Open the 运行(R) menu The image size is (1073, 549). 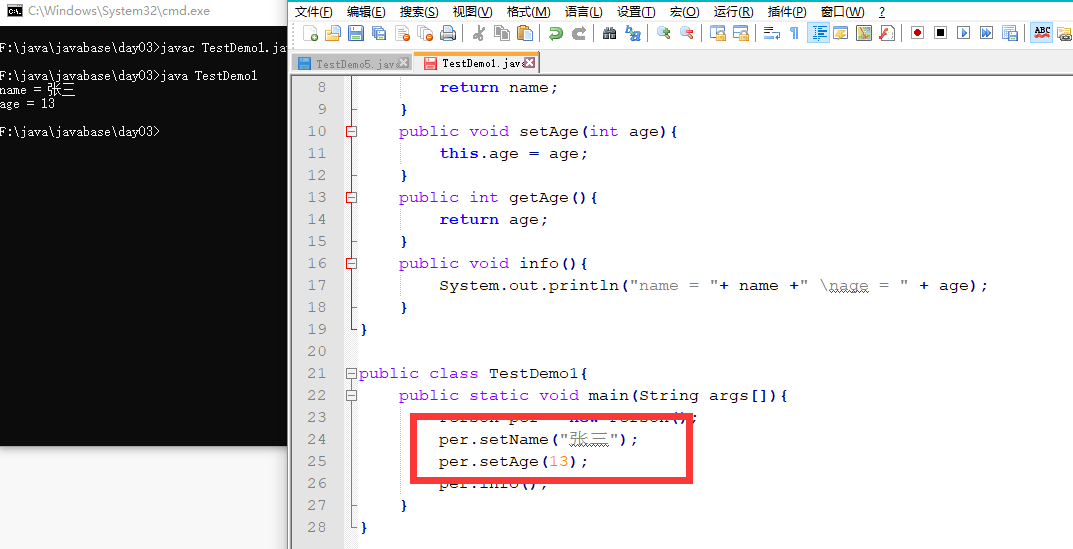coord(734,12)
